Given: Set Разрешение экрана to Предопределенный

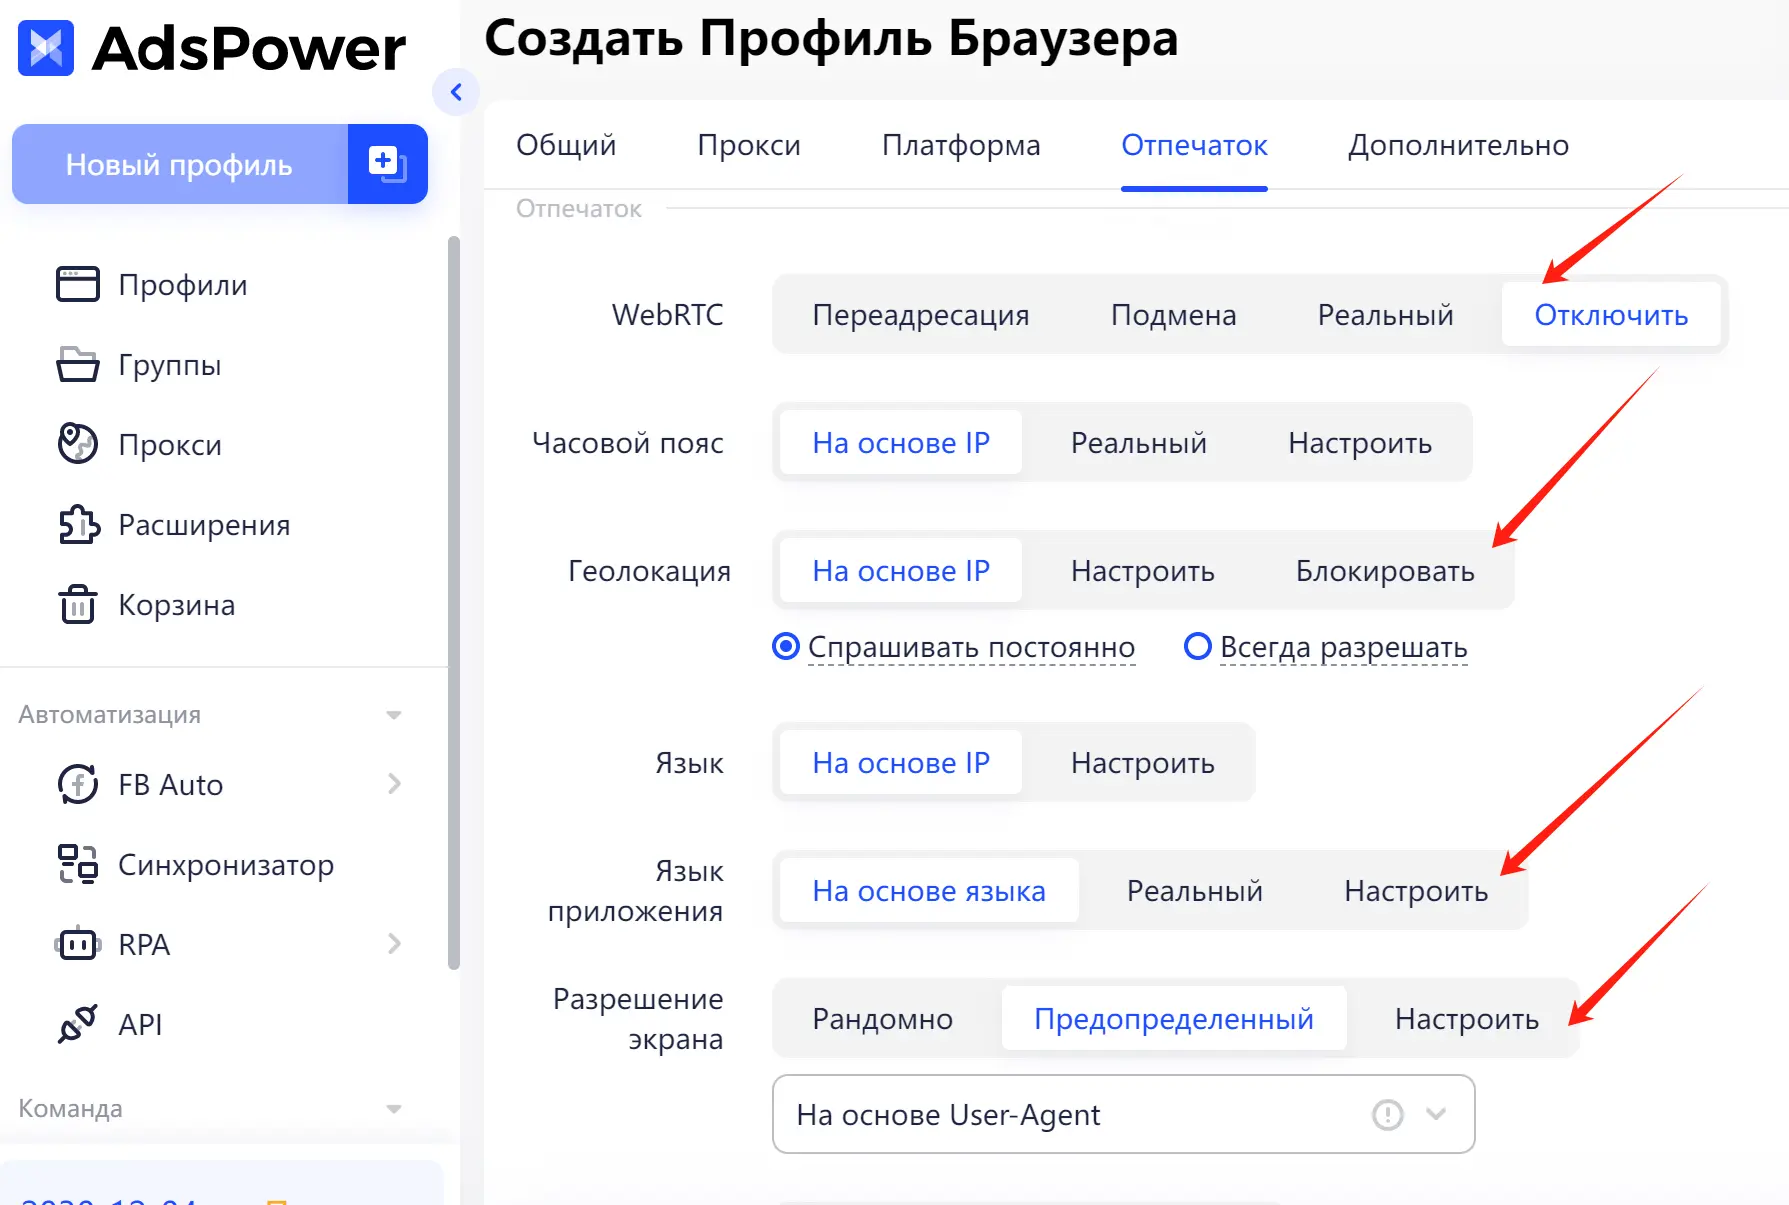Looking at the screenshot, I should point(1173,1019).
